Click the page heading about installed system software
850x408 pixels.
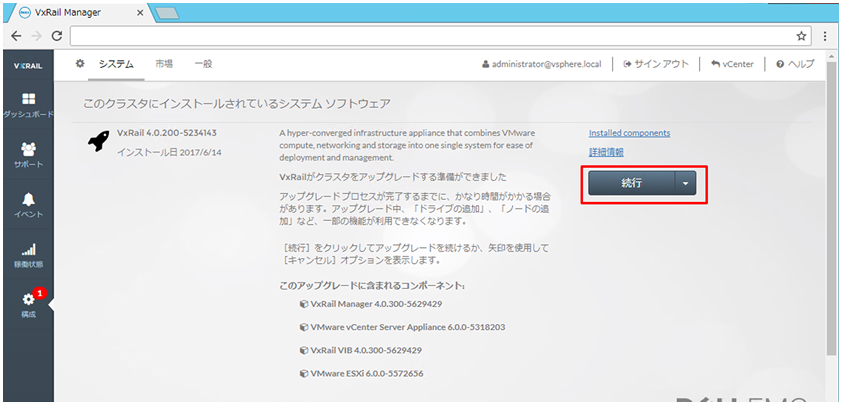point(236,103)
